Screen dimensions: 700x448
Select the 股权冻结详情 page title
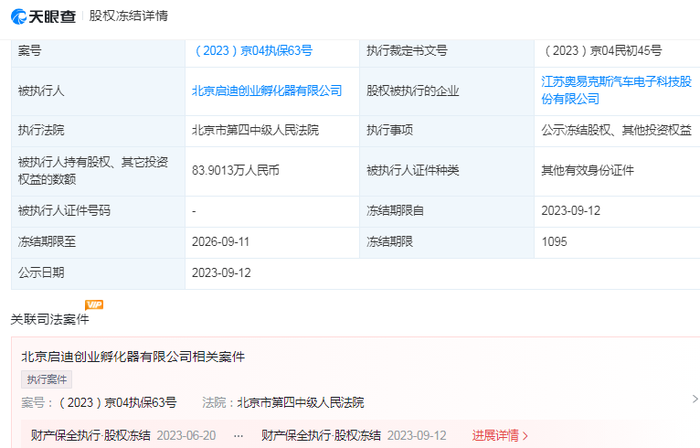pyautogui.click(x=129, y=16)
